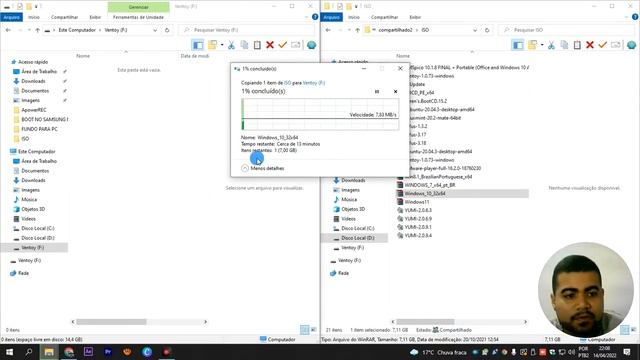Click the red X Delete icon in ISO window
This screenshot has width=640, height=360.
point(590,45)
